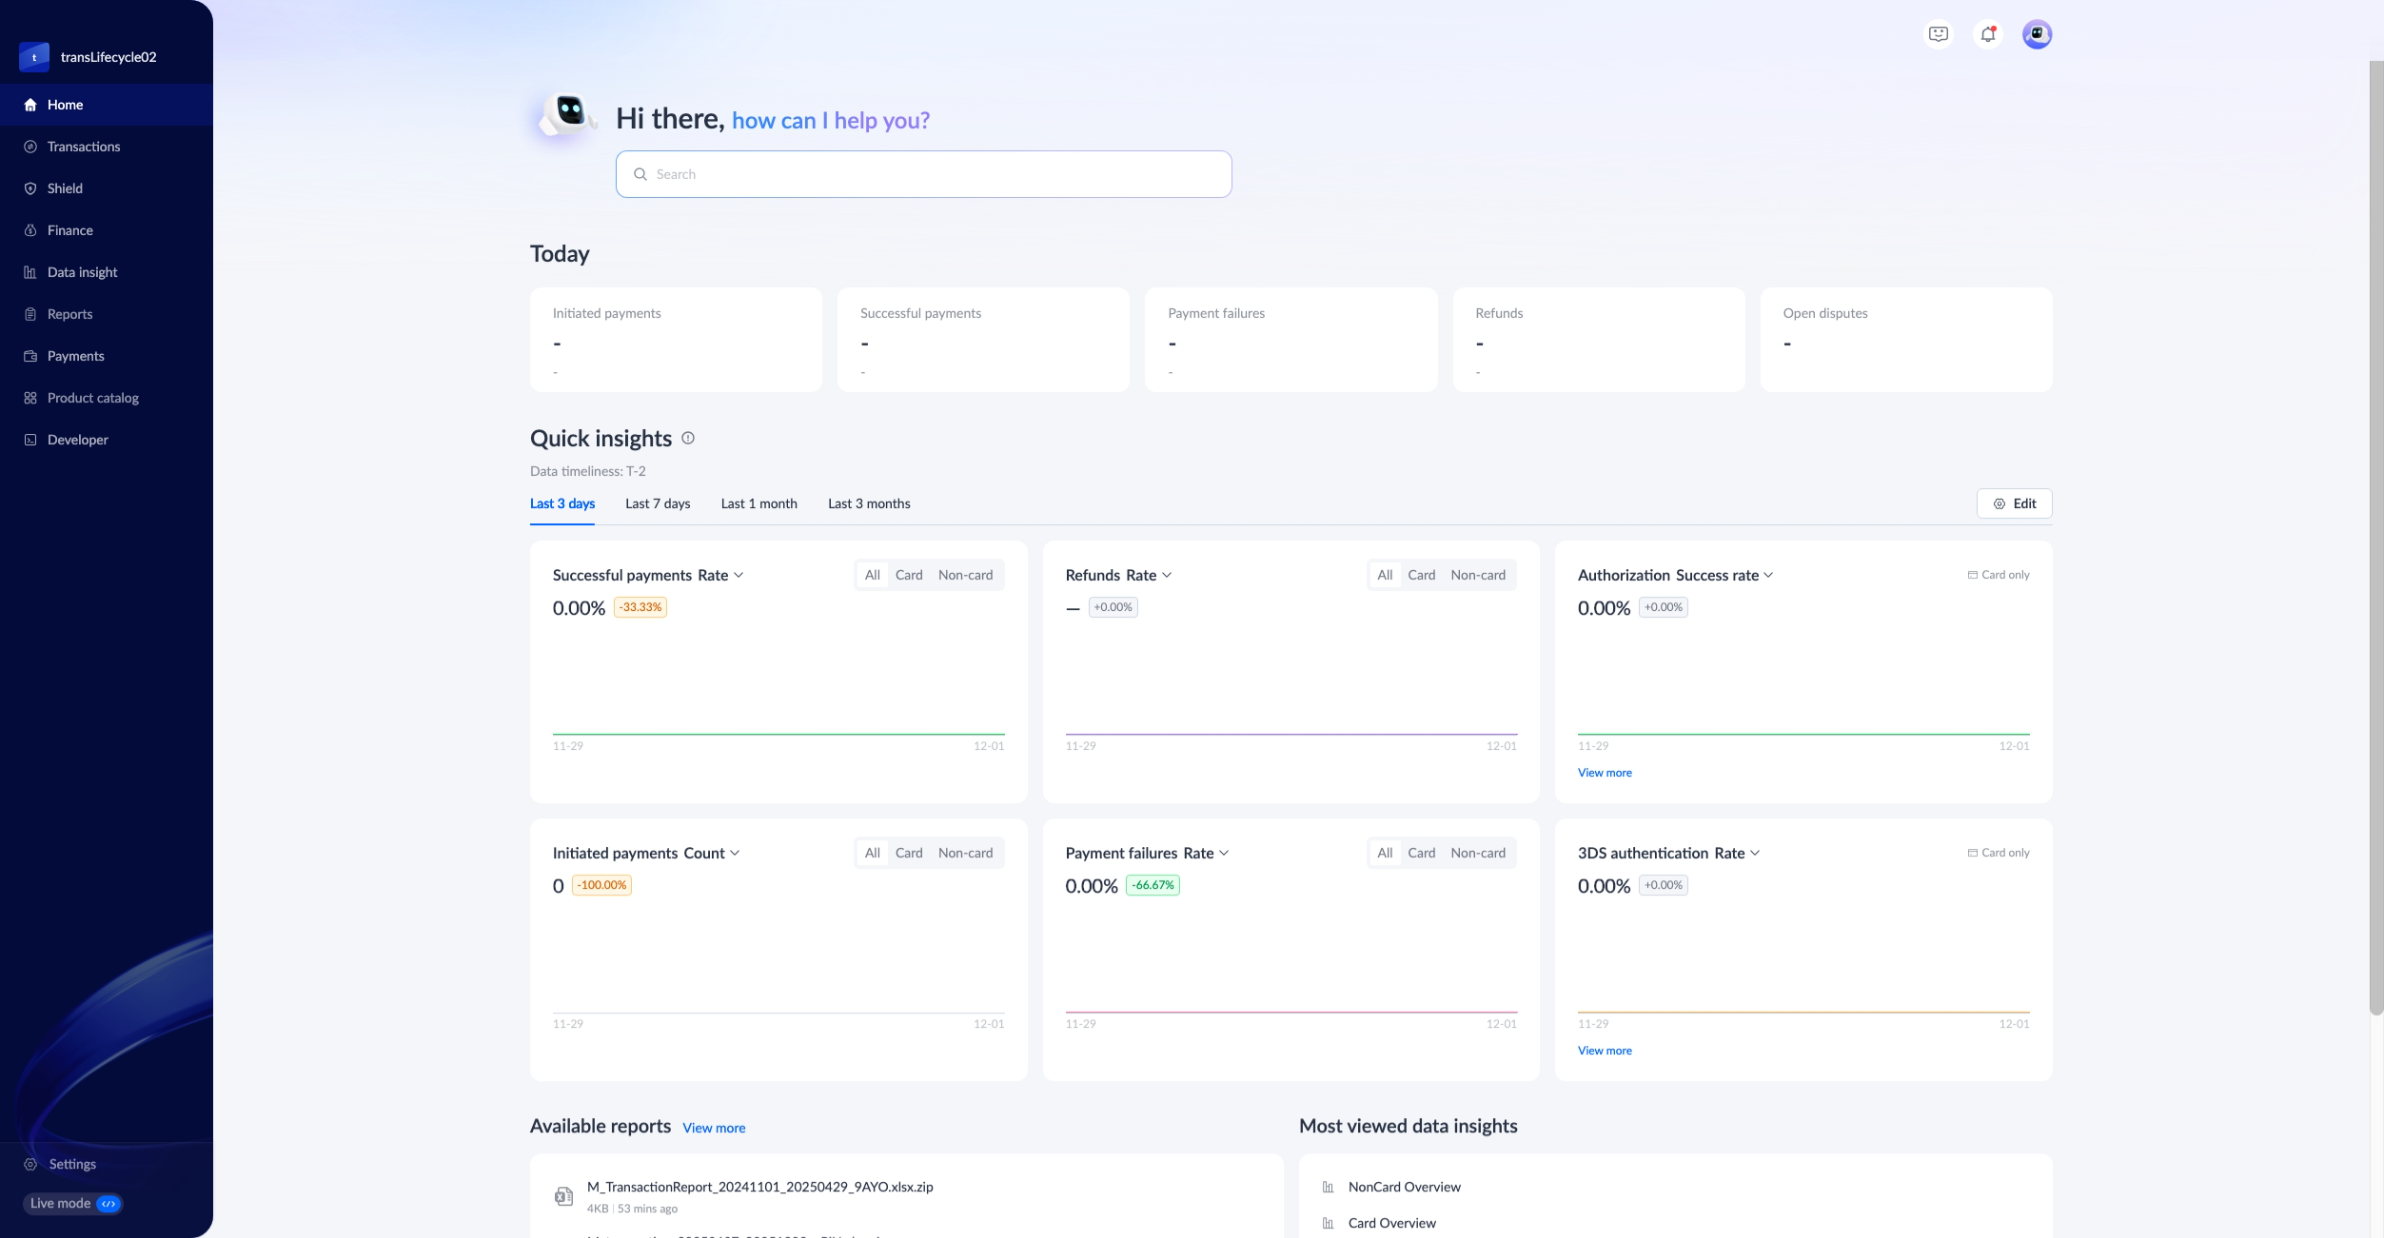Expand Payment failures Rate dropdown
This screenshot has height=1238, width=2384.
tap(1224, 853)
